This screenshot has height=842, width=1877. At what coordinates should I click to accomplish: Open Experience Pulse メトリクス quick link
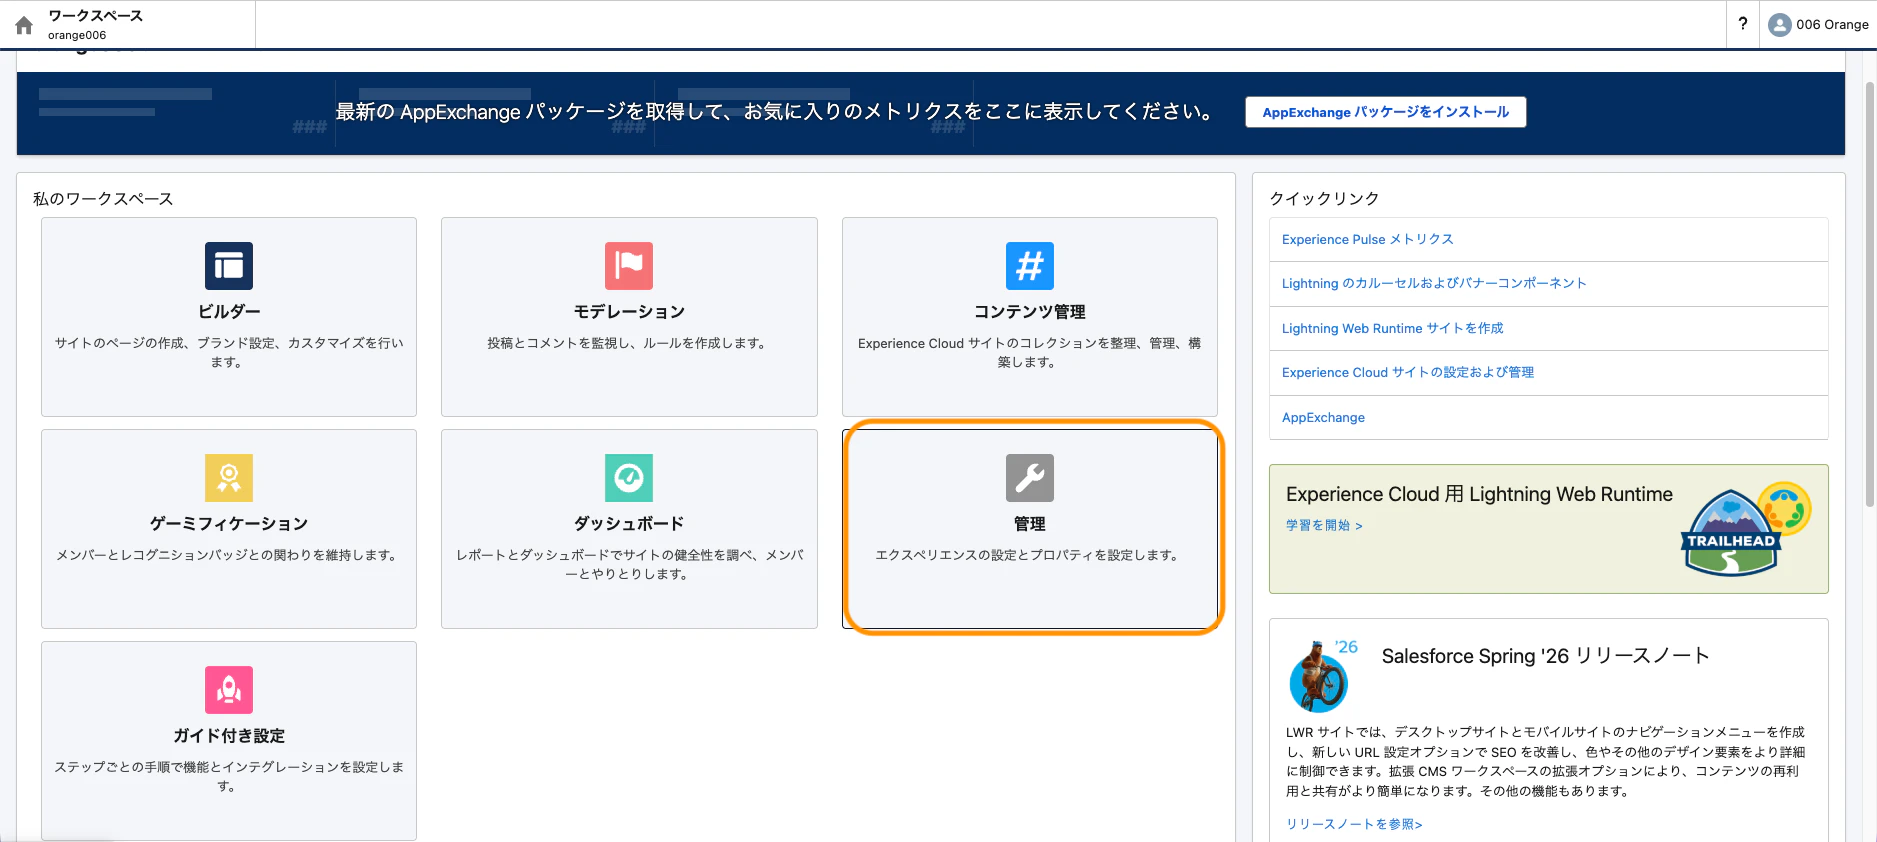[1367, 240]
